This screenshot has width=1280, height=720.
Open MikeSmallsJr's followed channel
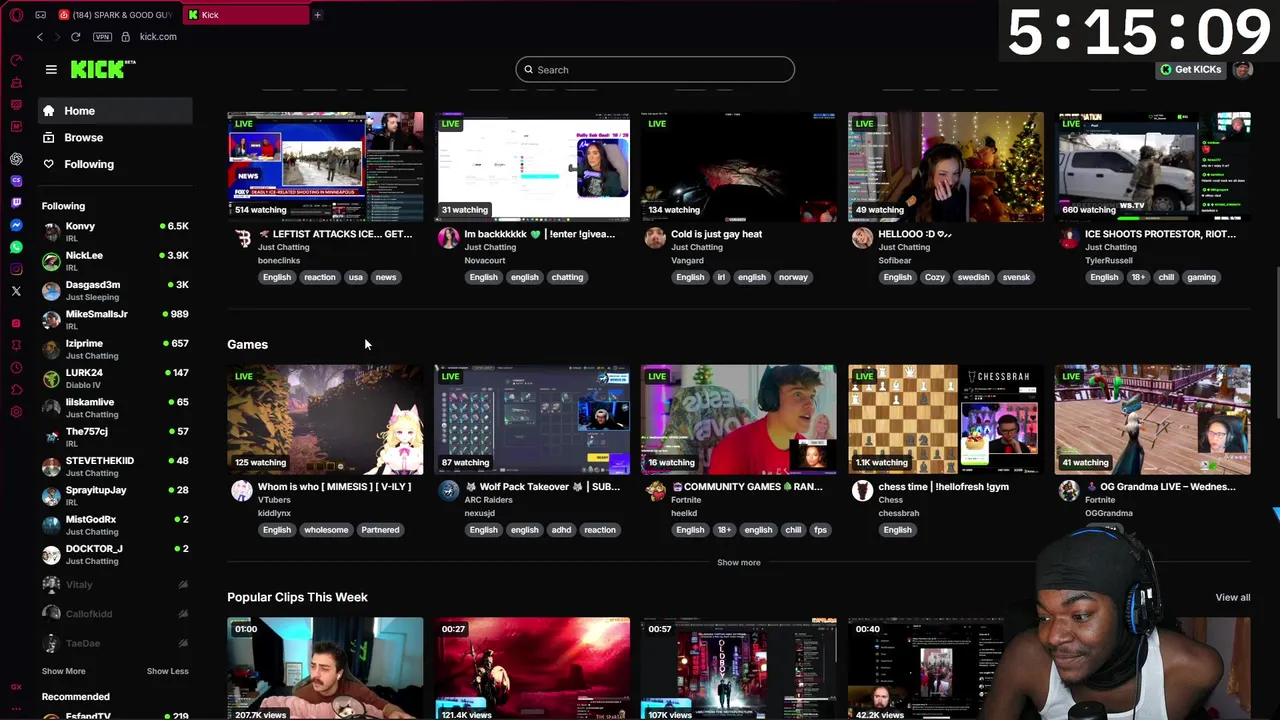tap(115, 320)
